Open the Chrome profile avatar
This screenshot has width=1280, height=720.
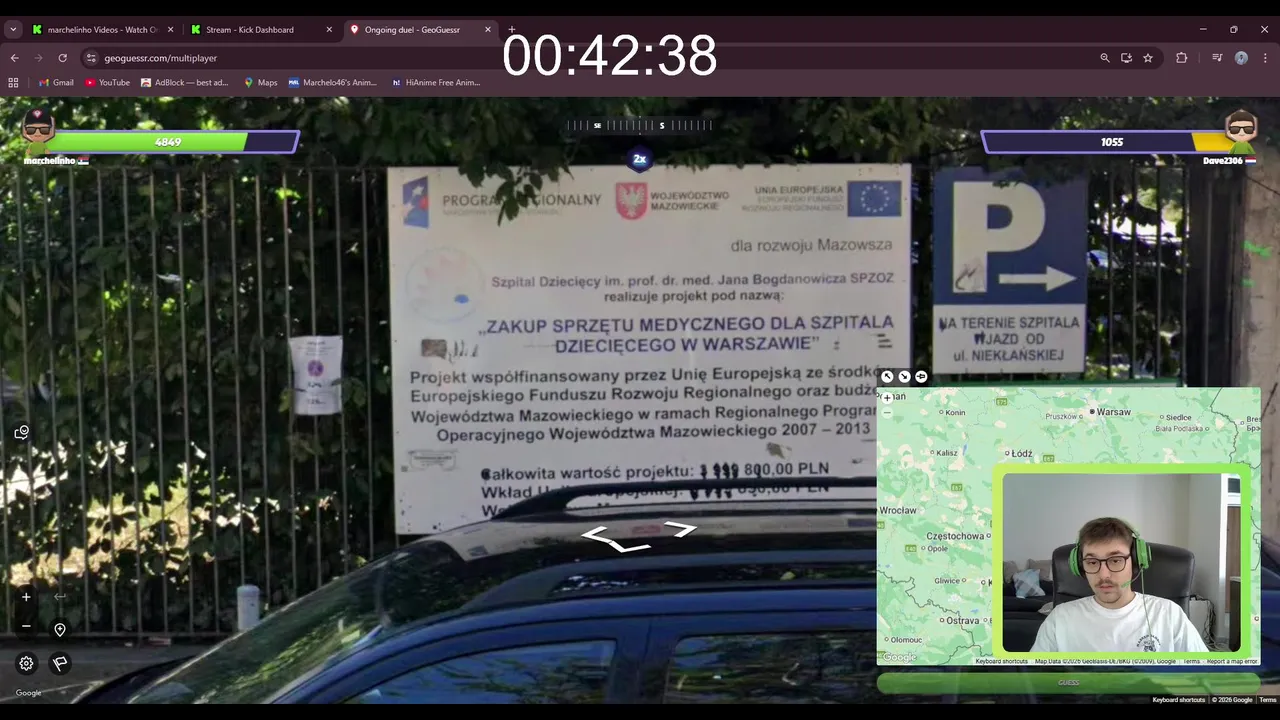1241,58
